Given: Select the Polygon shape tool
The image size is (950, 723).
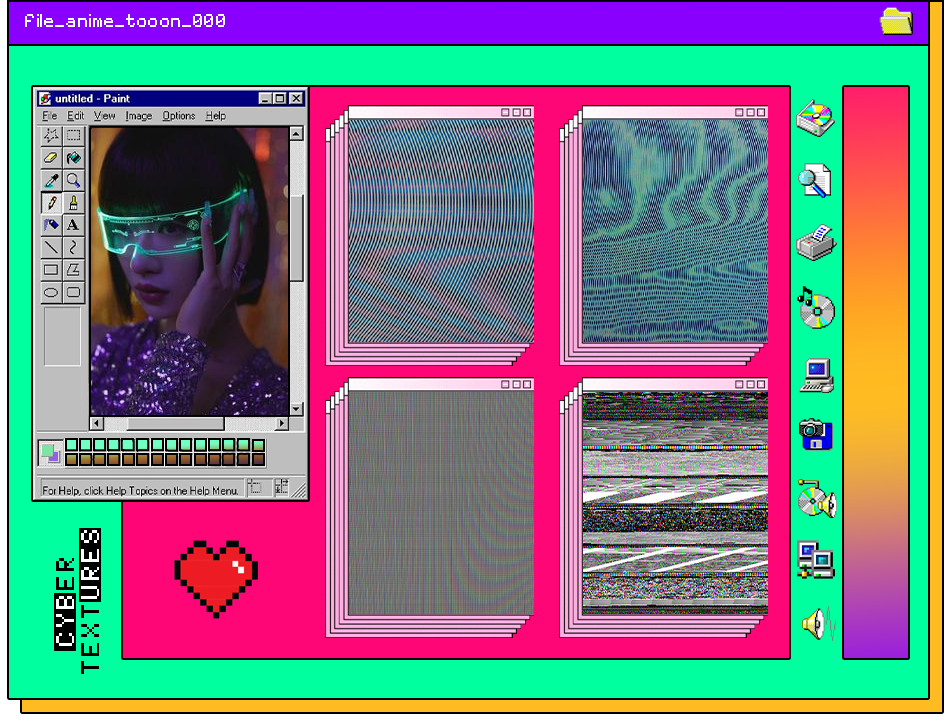Looking at the screenshot, I should click(73, 270).
